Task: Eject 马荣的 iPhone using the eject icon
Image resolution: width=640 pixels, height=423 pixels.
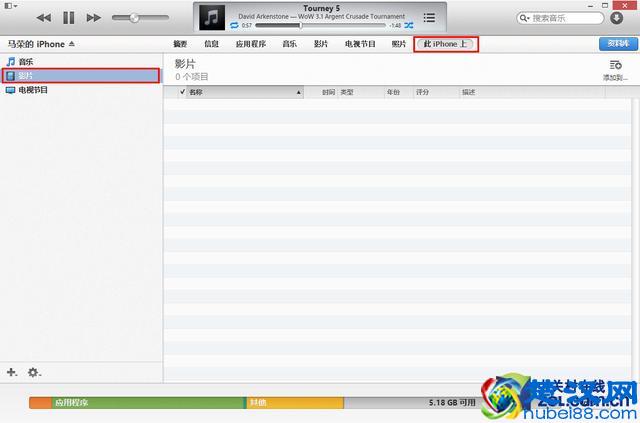Action: (72, 44)
